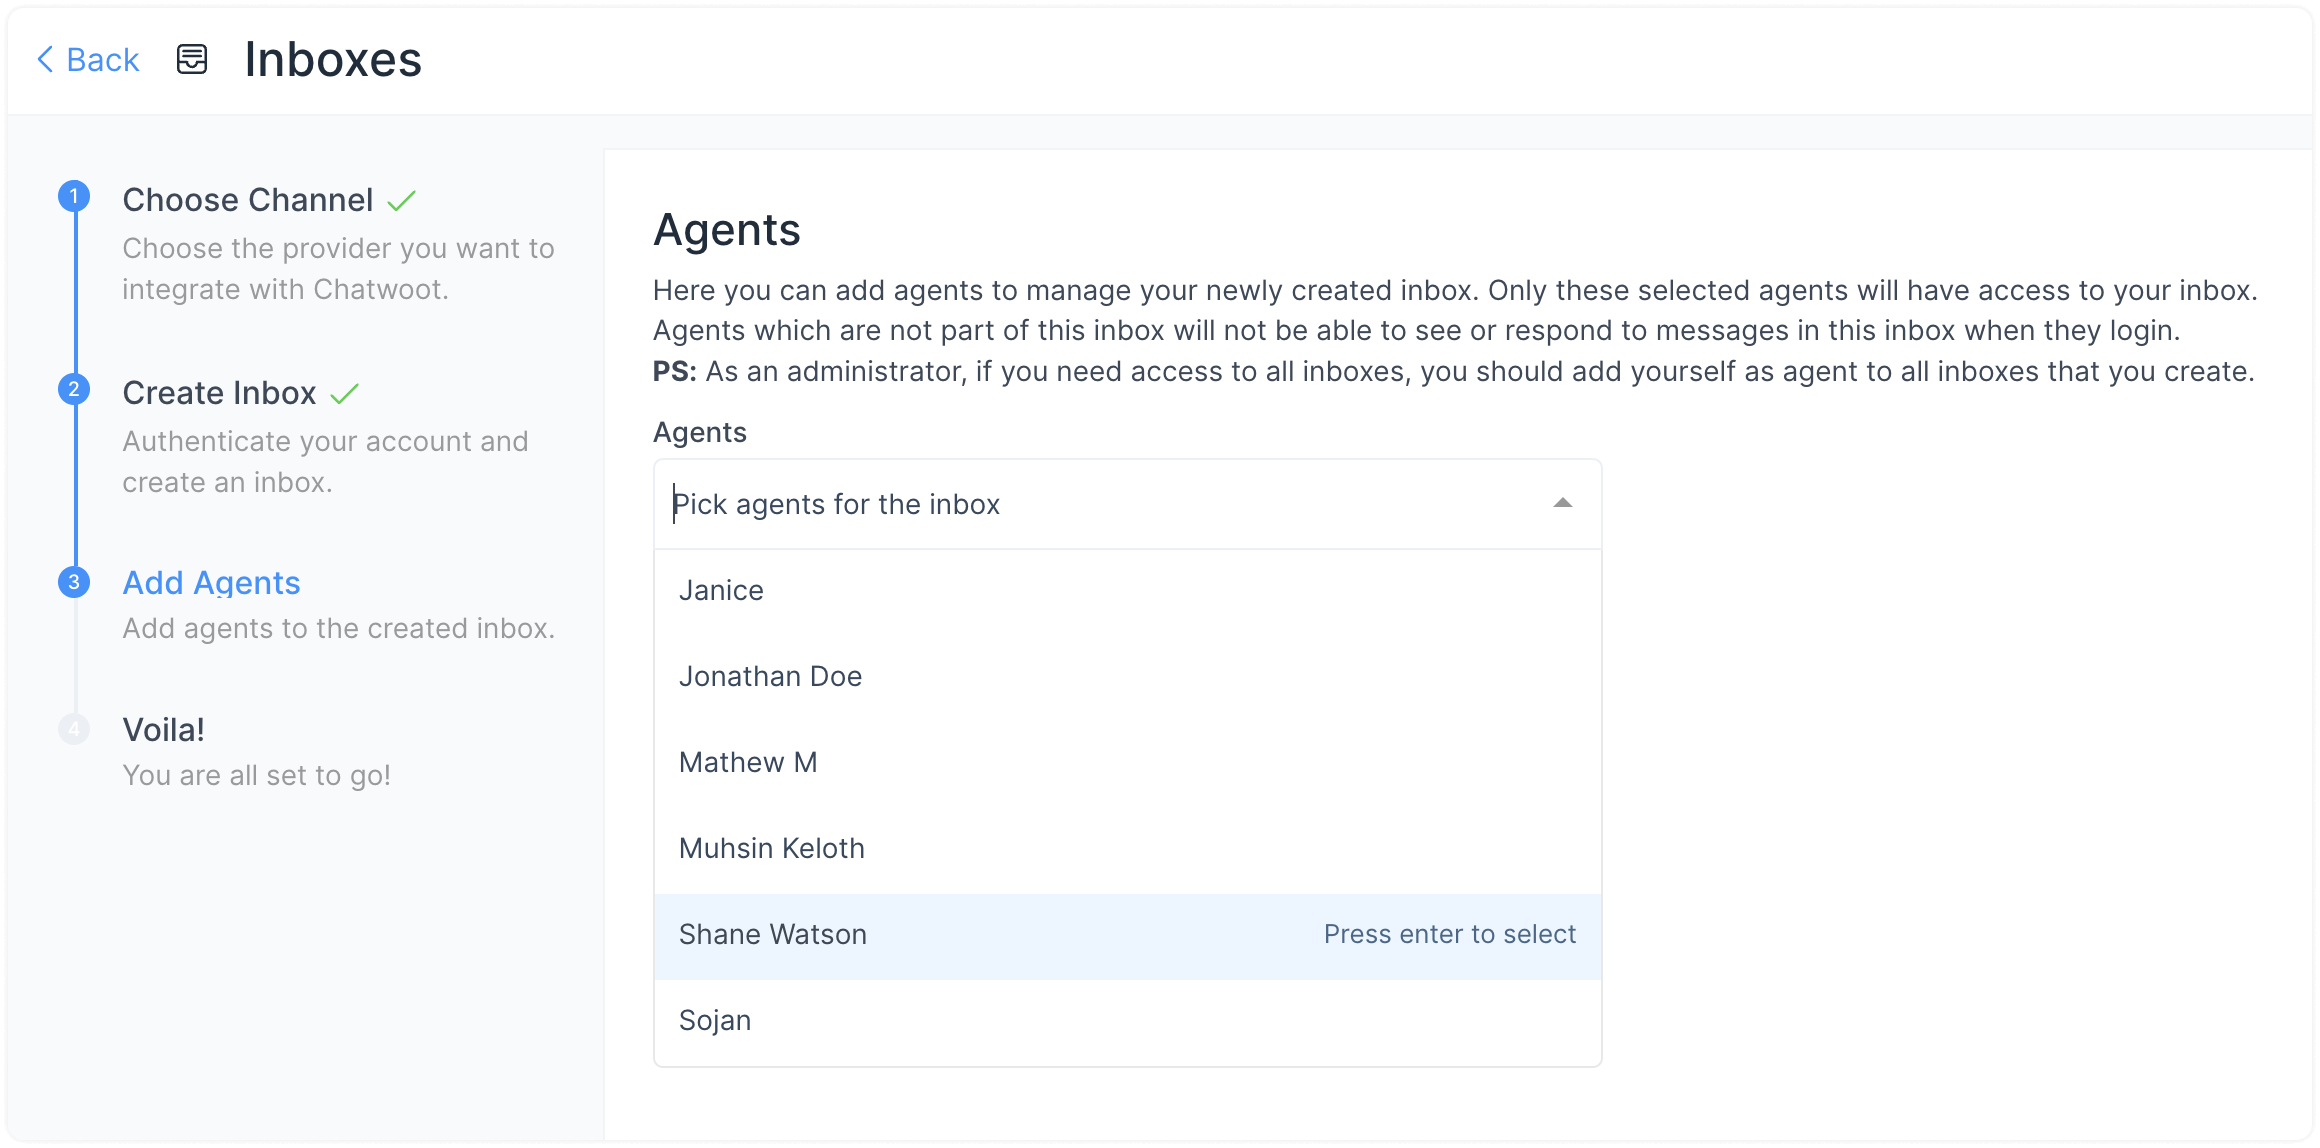Click the inboxes icon beside the Inboxes heading

(x=191, y=59)
